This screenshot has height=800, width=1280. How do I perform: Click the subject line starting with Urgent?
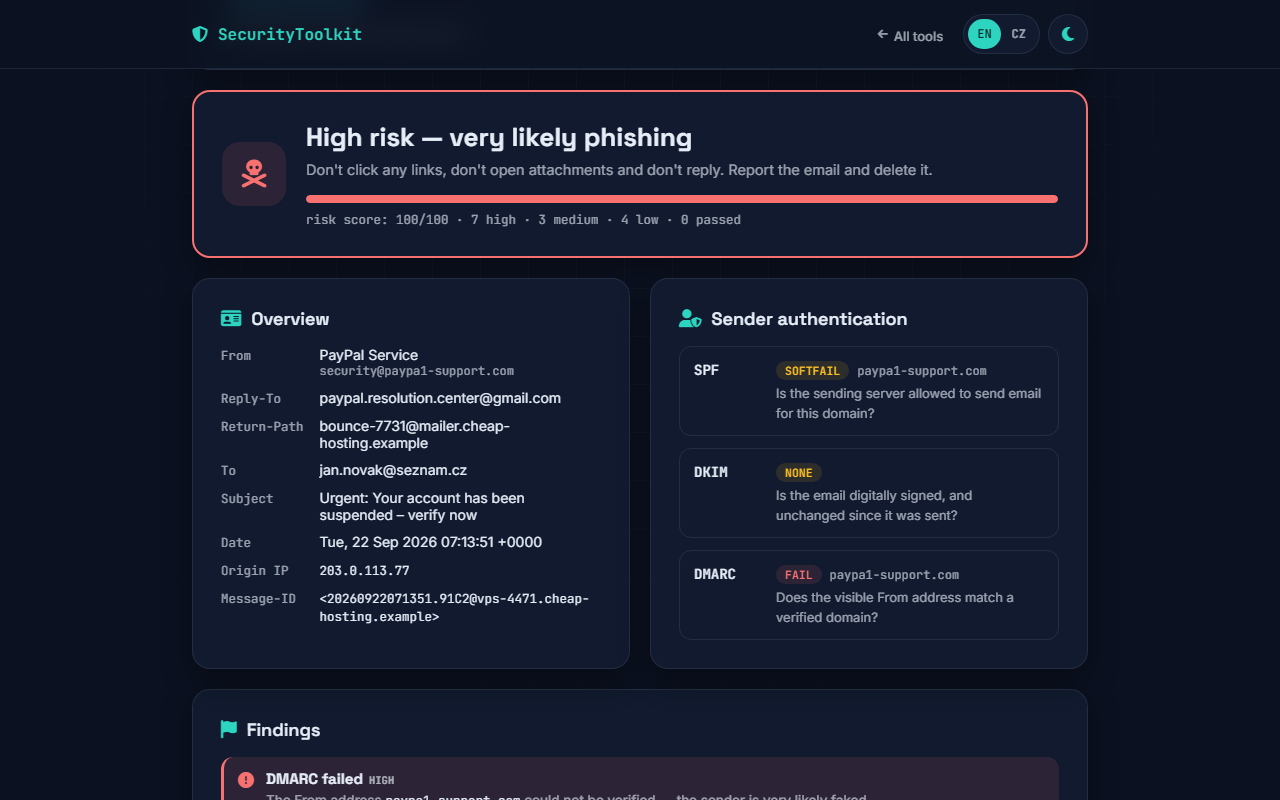coord(422,507)
